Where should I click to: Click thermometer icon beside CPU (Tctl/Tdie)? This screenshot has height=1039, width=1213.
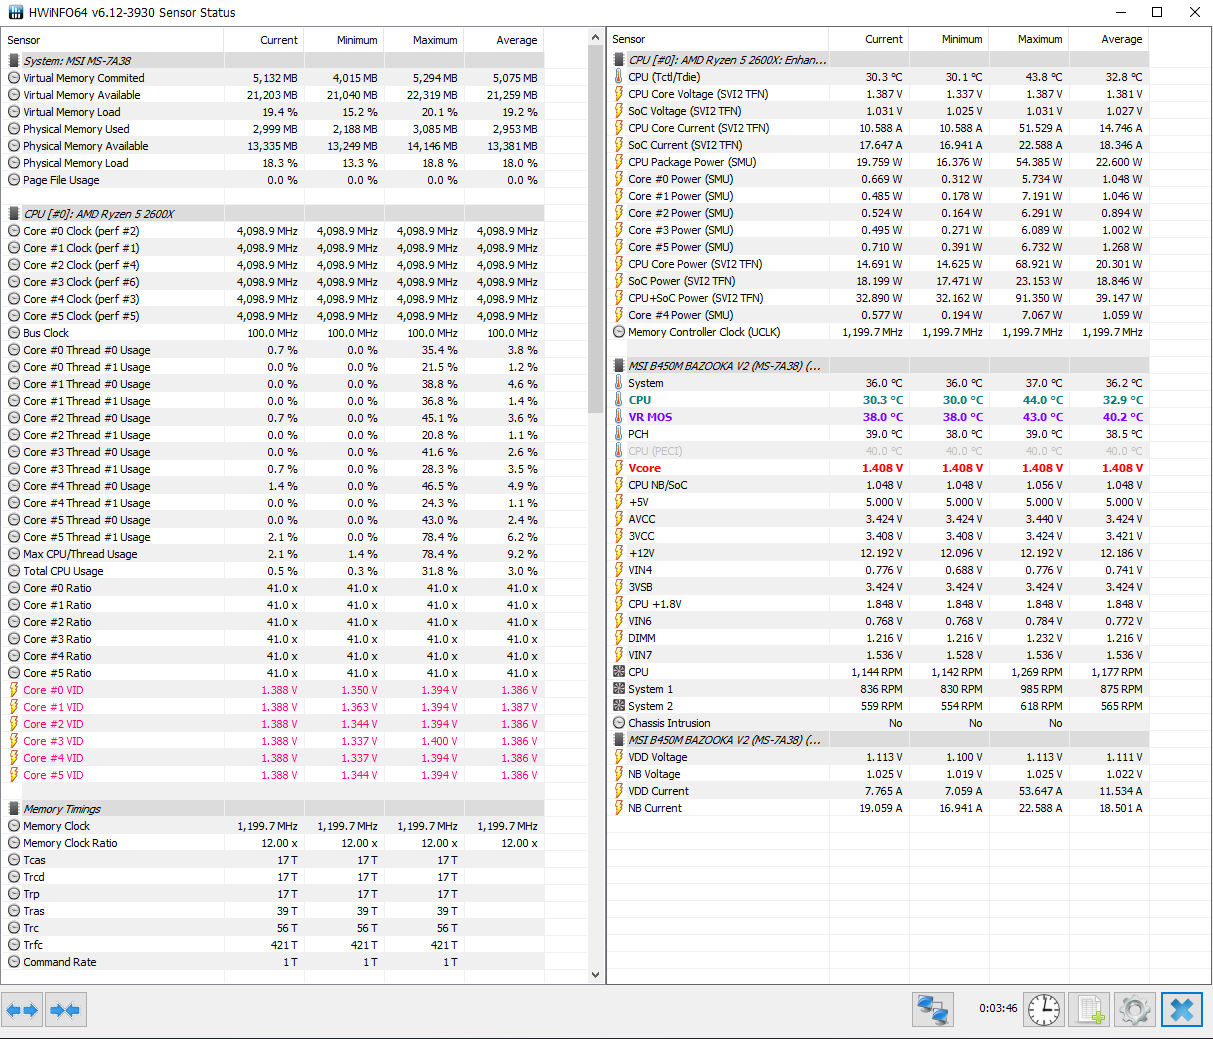pos(619,77)
